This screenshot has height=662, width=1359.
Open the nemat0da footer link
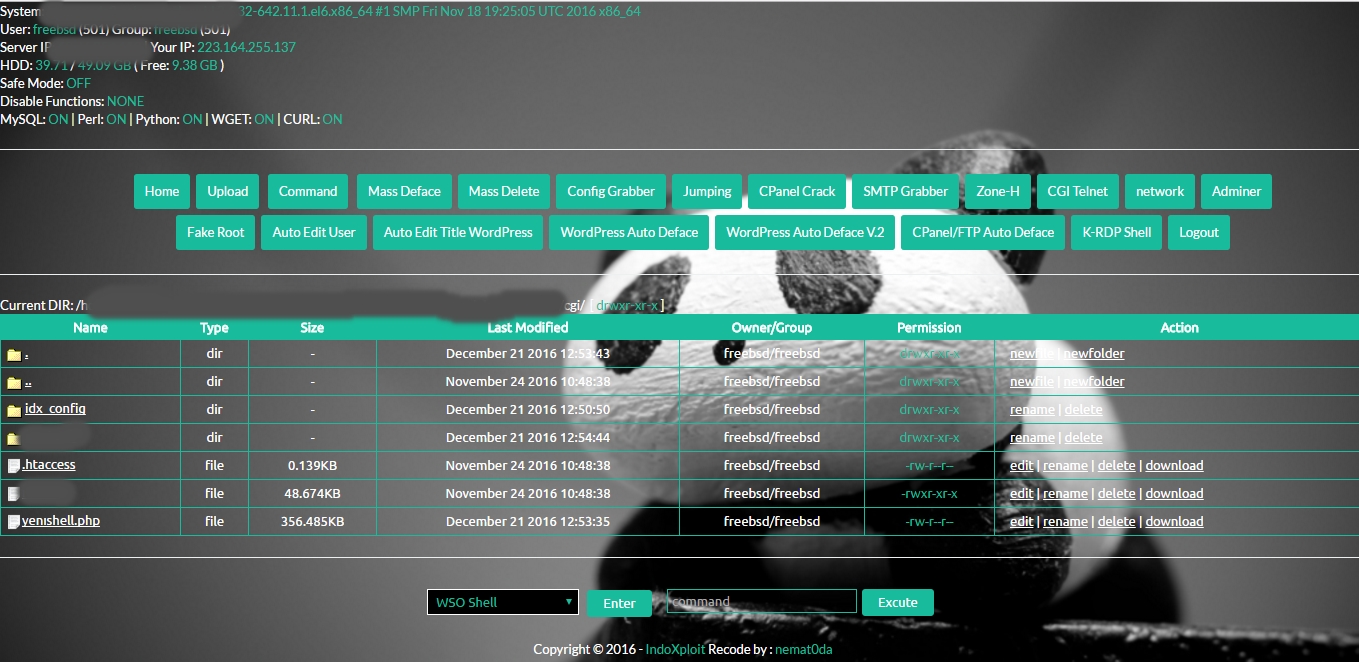[x=804, y=649]
